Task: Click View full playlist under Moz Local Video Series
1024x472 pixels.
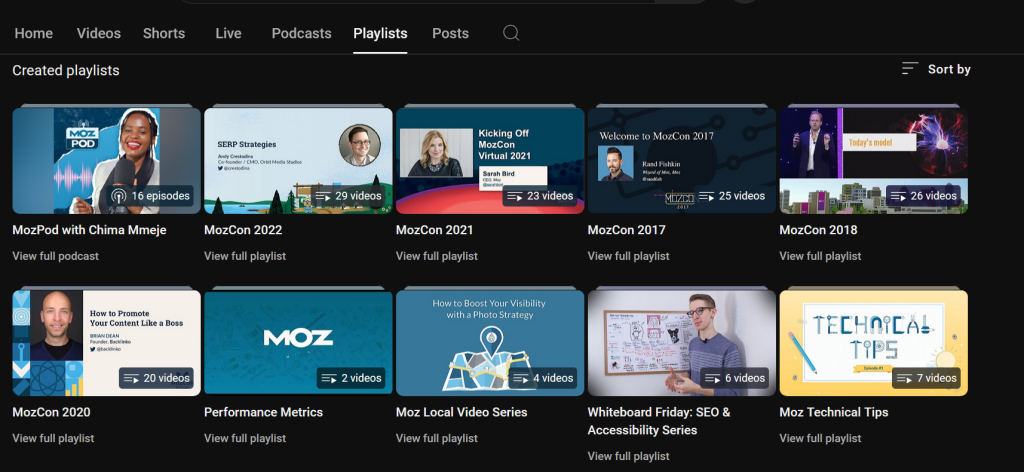Action: click(x=437, y=438)
